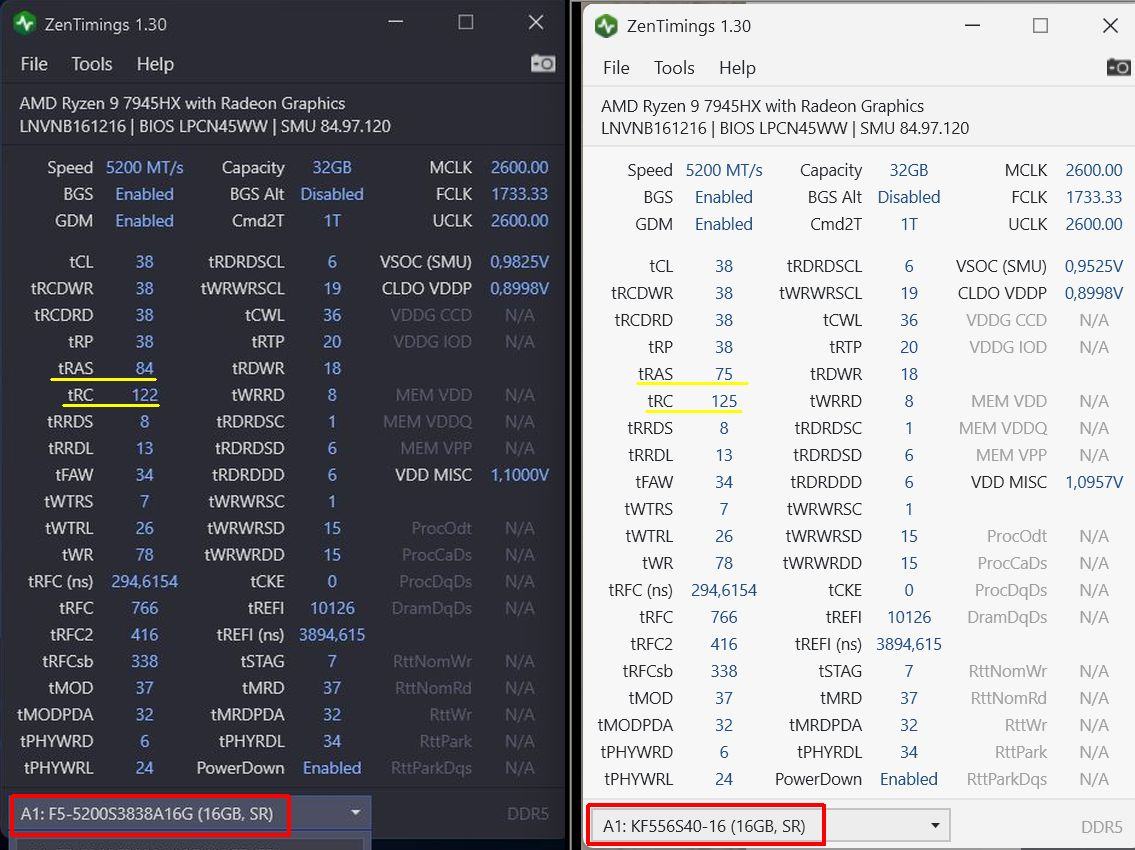This screenshot has width=1135, height=850.
Task: Close the dark ZenTimings window
Action: (536, 22)
